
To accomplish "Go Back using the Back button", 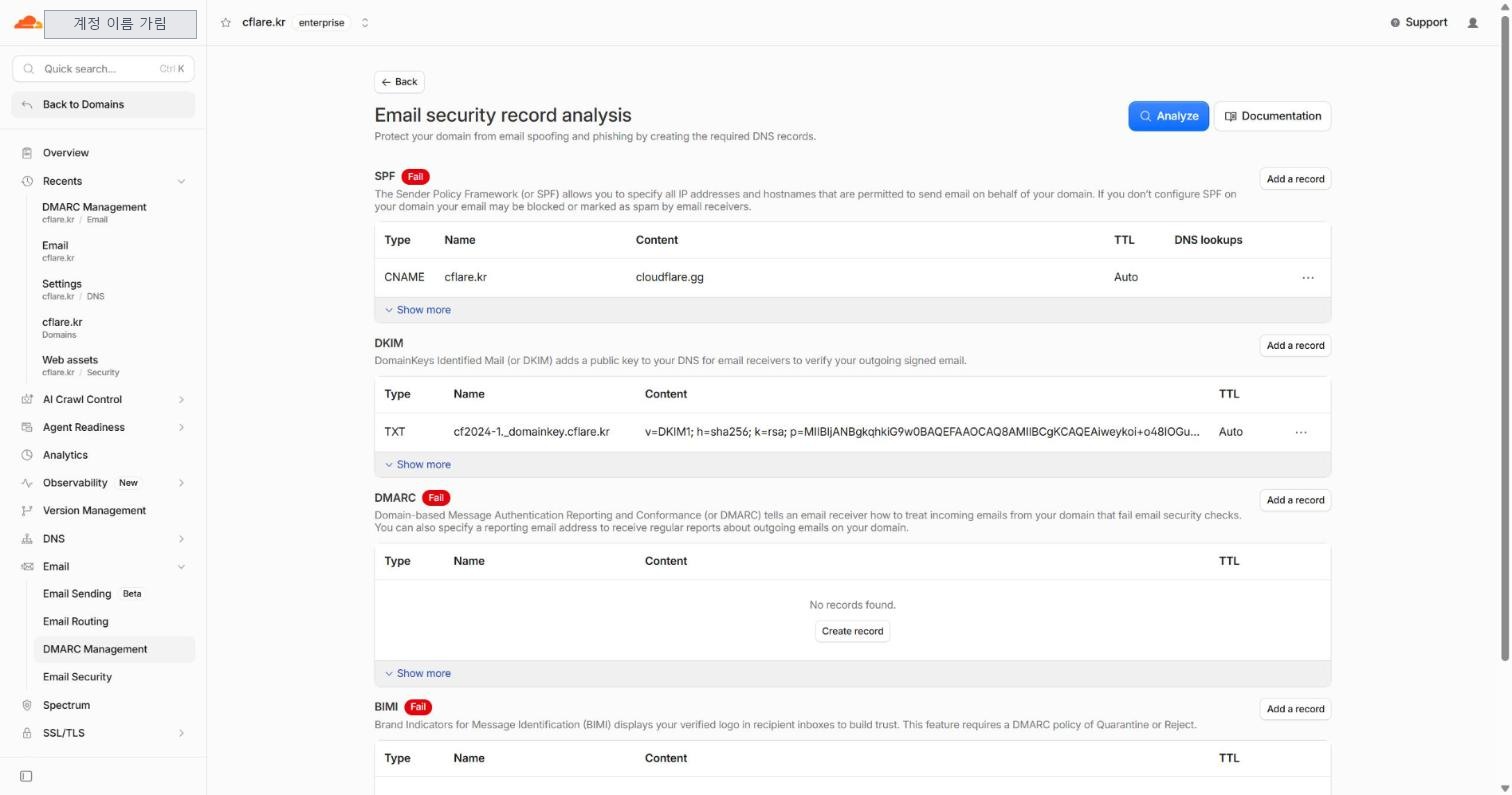I will tap(399, 82).
